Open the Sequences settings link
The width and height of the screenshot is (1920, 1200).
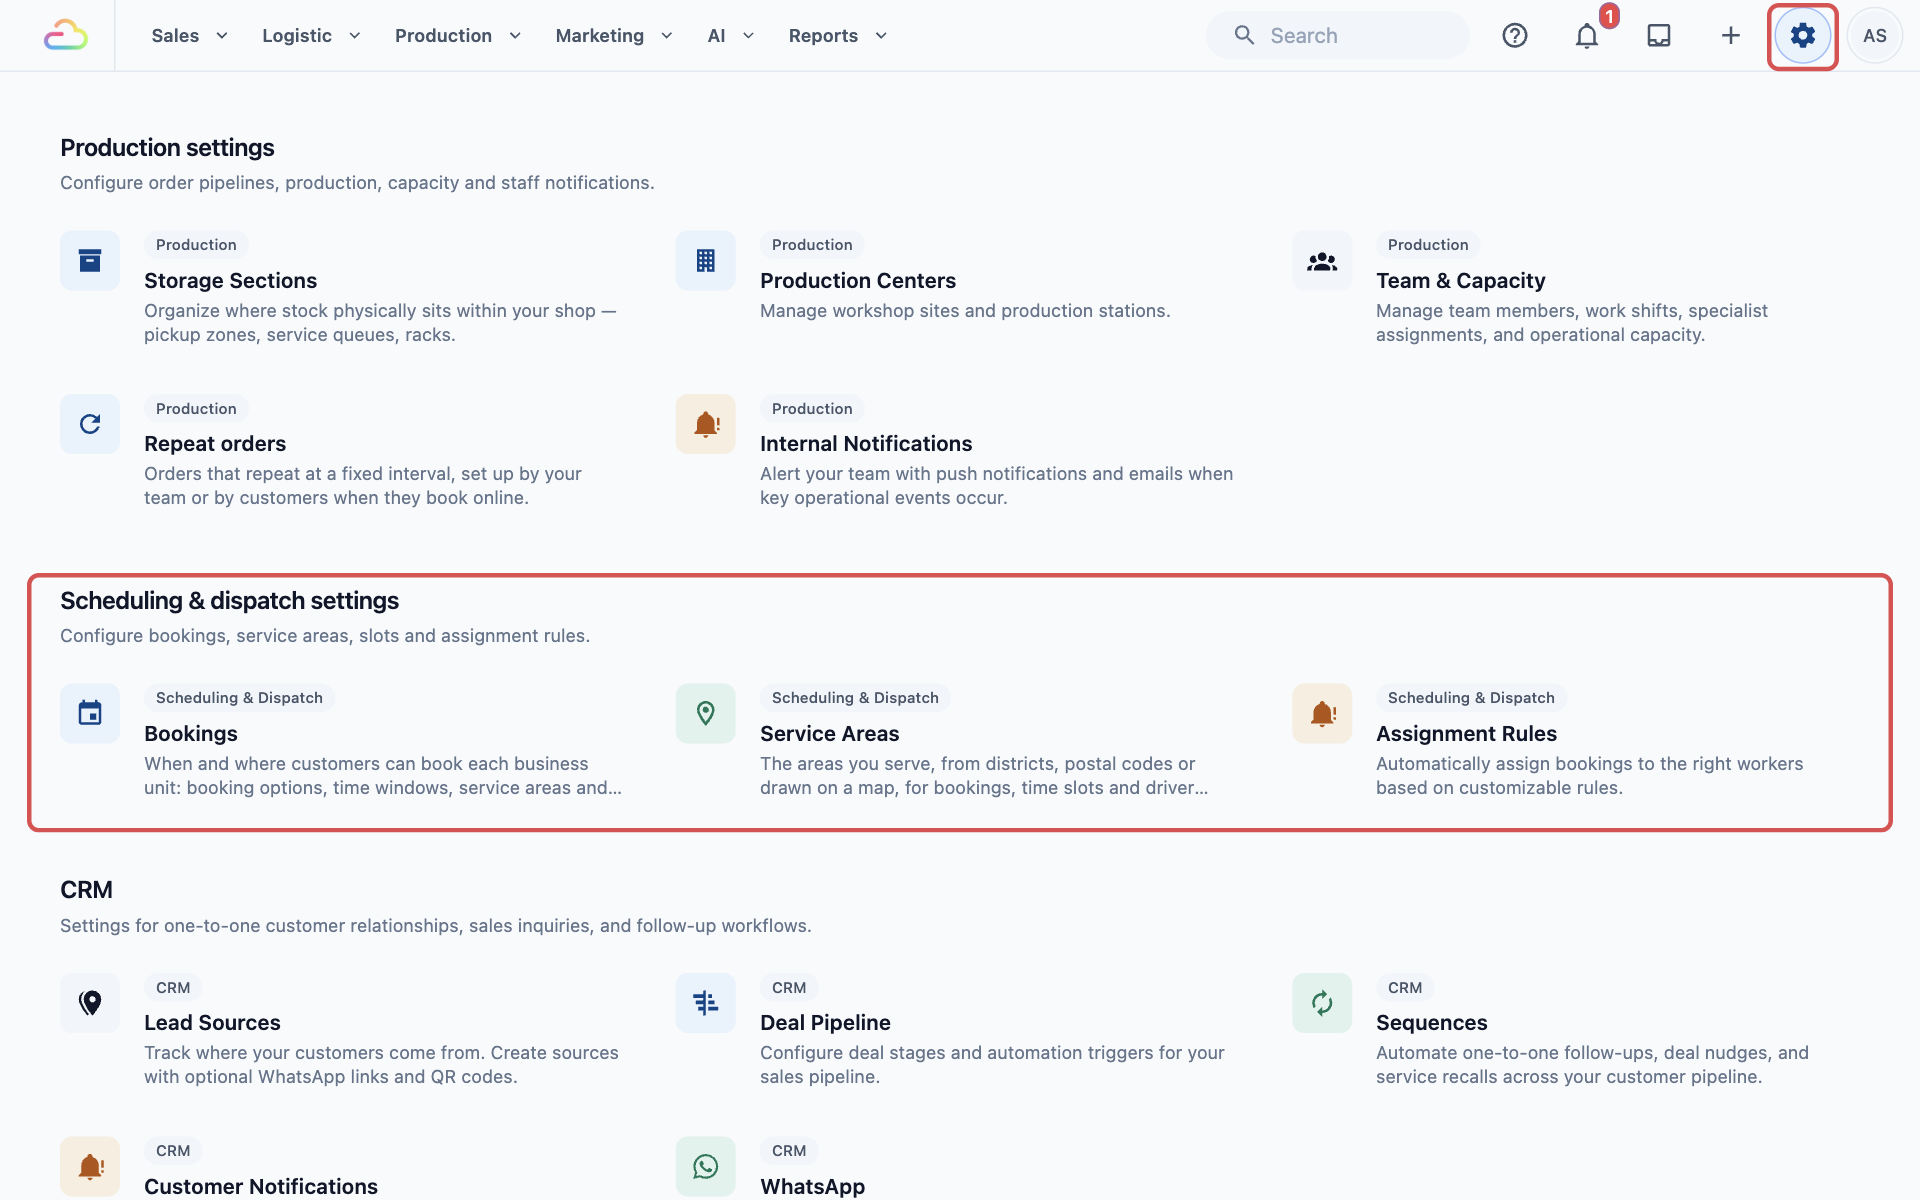pyautogui.click(x=1431, y=1023)
